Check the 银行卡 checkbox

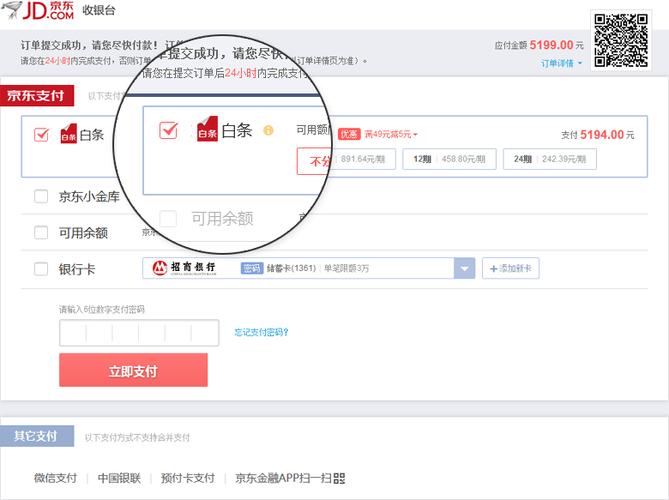click(41, 269)
